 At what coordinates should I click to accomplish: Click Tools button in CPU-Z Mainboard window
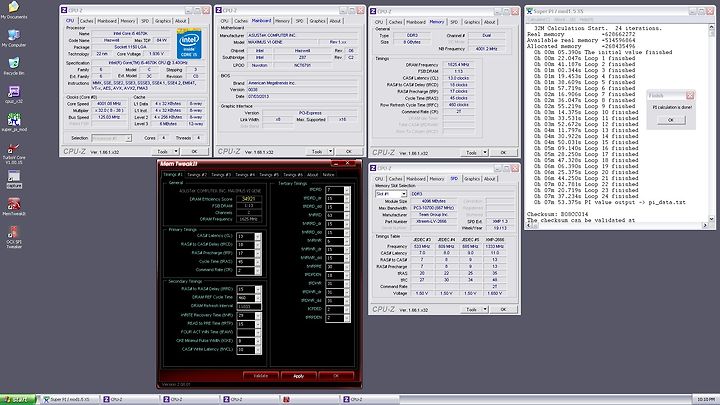(x=317, y=152)
